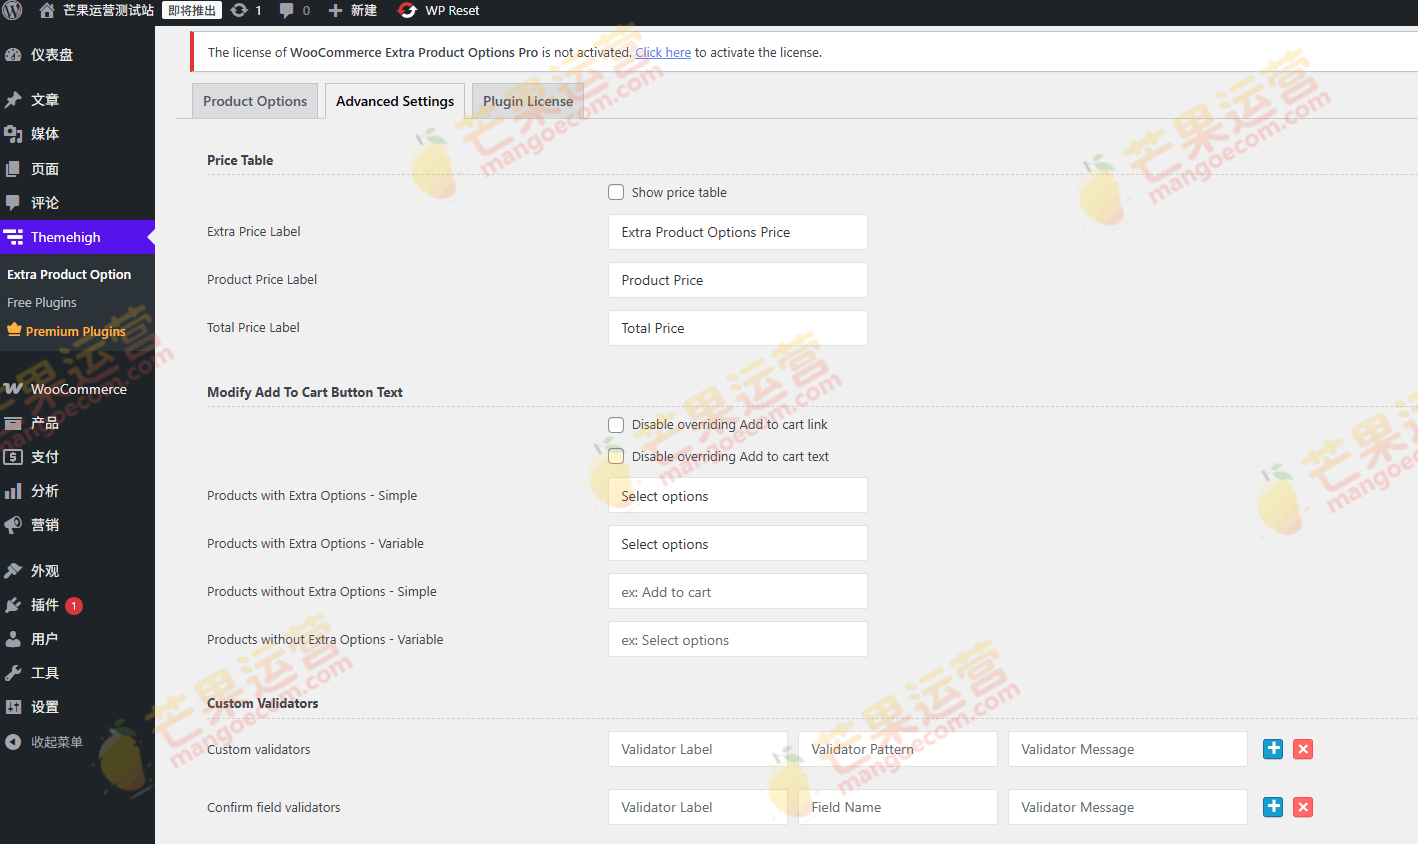Add a new custom validator row
The height and width of the screenshot is (844, 1418).
click(1272, 749)
